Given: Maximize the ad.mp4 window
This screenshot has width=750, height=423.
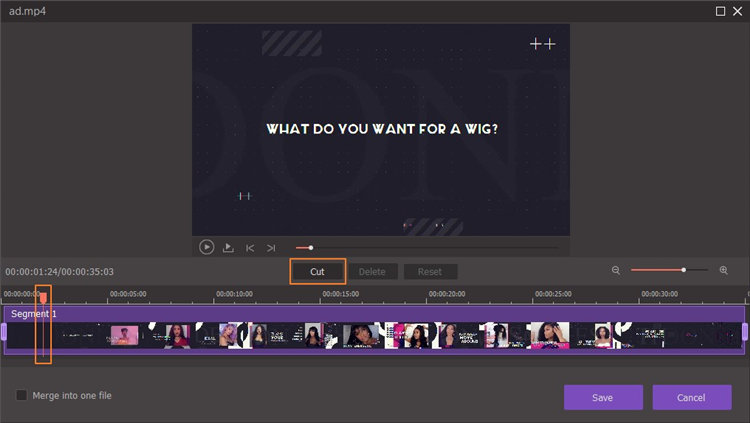Looking at the screenshot, I should pos(720,10).
